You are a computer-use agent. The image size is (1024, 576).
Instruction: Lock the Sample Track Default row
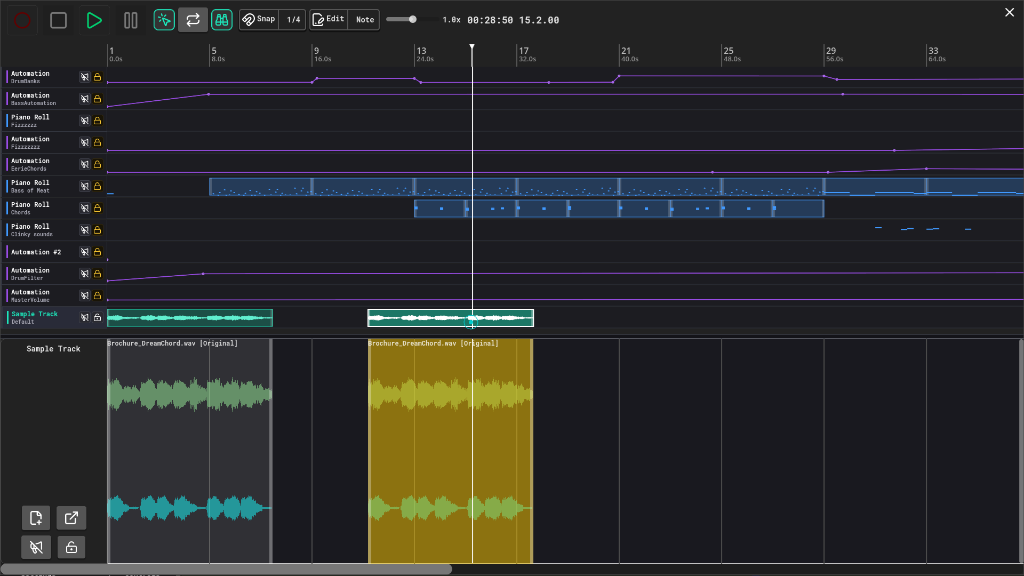97,317
